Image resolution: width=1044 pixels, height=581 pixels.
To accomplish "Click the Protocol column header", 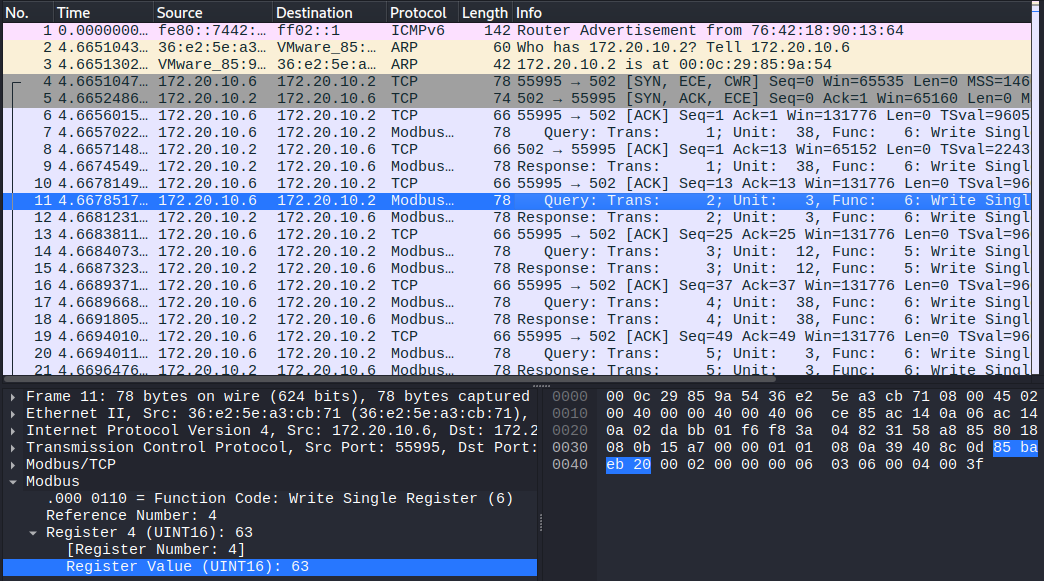I will [x=421, y=13].
